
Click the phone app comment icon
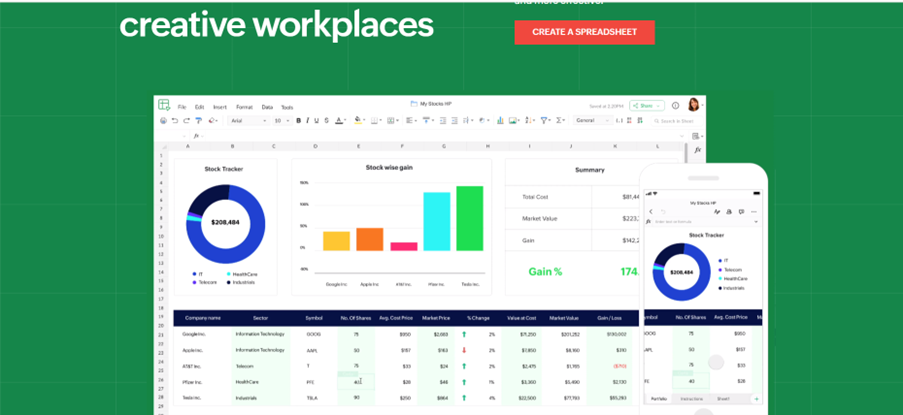(742, 212)
